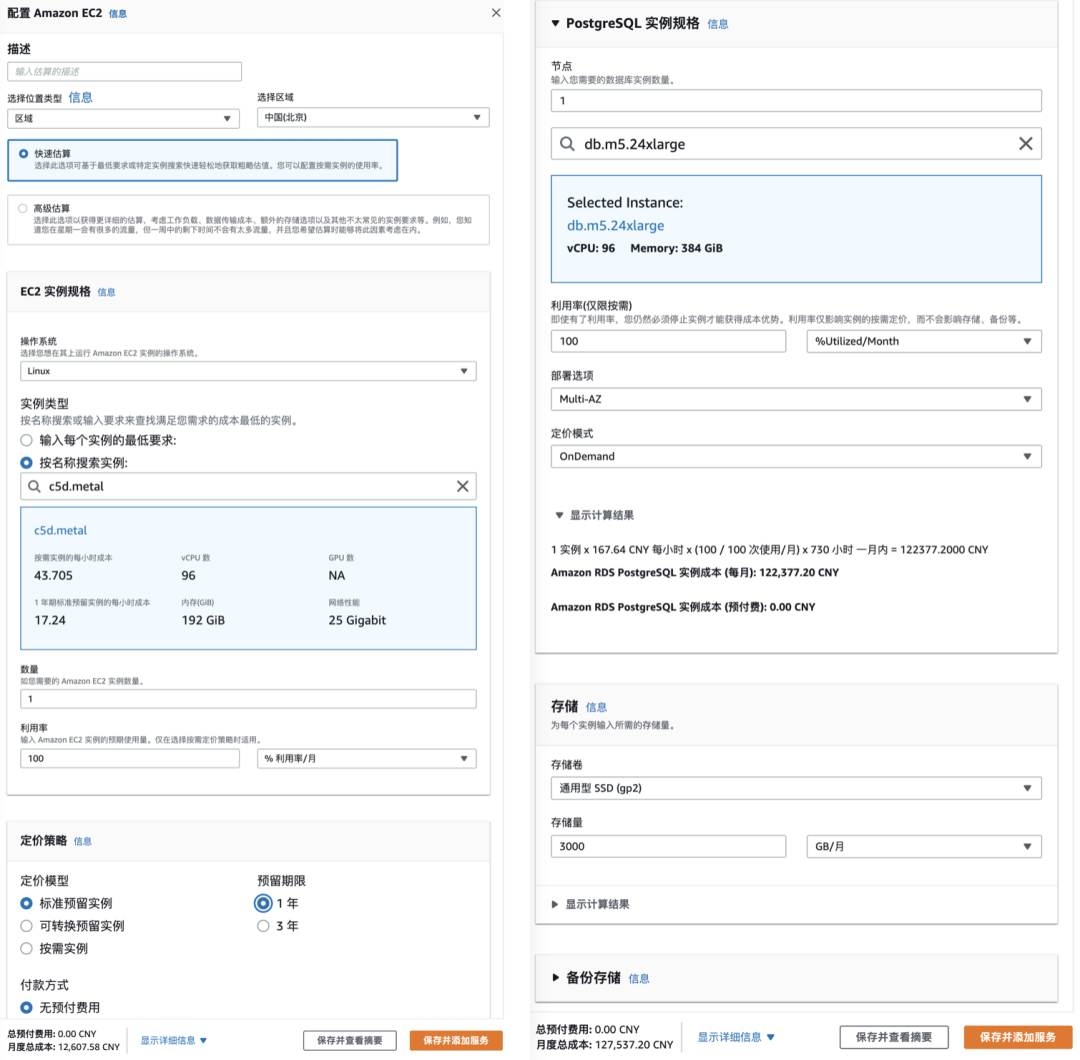The width and height of the screenshot is (1080, 1060).
Task: Click the search icon beside db.m5.24xlarge
Action: coord(567,143)
